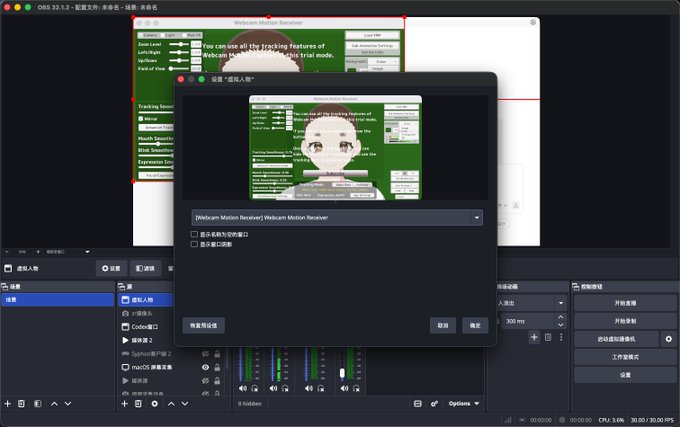The width and height of the screenshot is (680, 427).
Task: Open scene filters icon in the scenes toolbar
Action: (x=38, y=404)
